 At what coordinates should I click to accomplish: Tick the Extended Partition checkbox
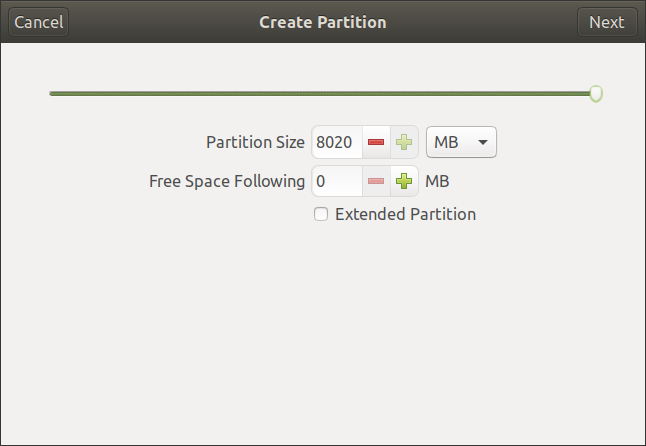(321, 214)
